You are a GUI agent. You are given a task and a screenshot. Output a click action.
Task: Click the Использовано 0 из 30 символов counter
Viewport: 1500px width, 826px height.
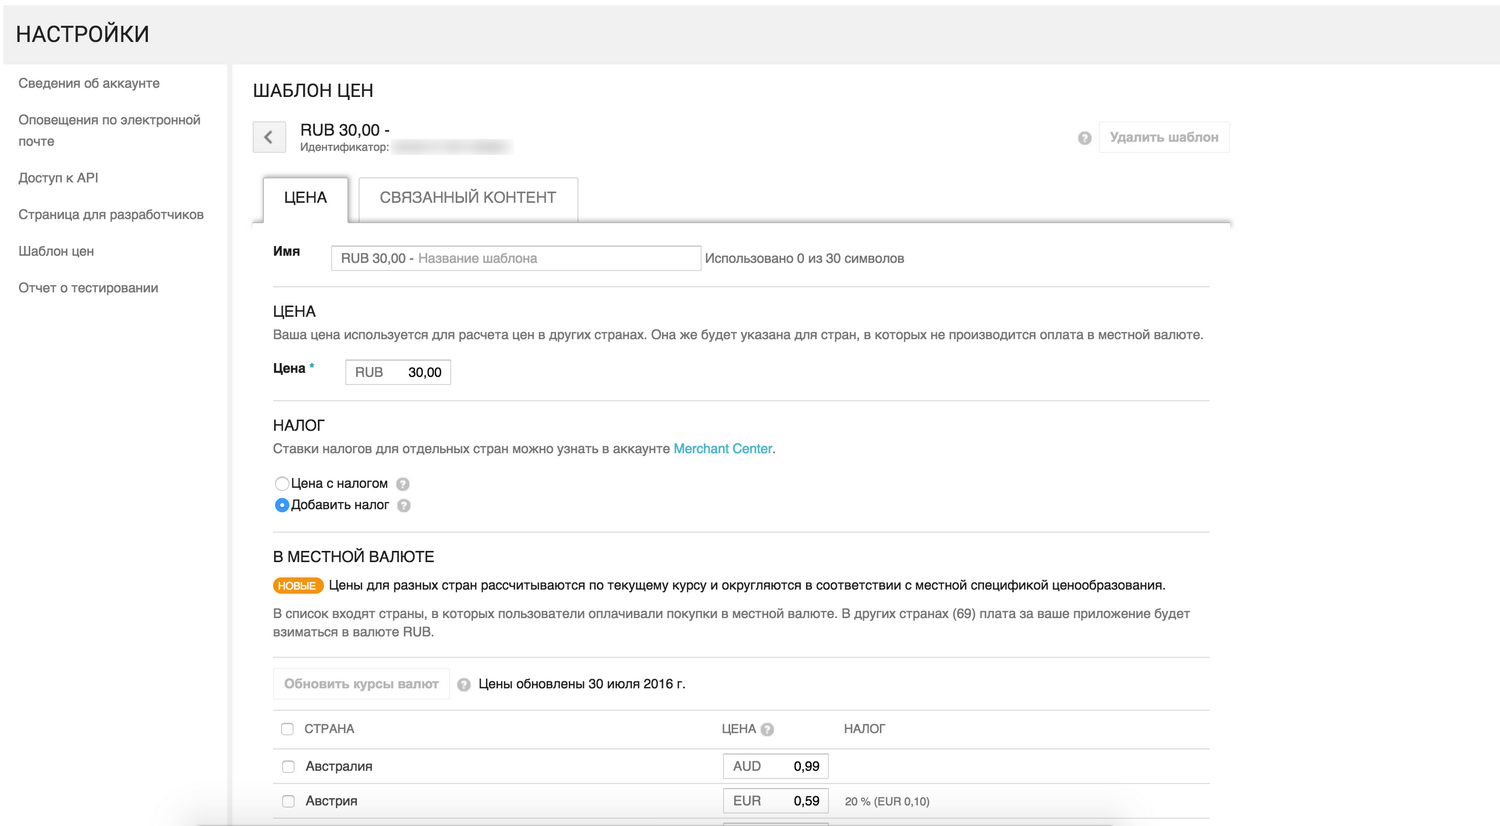pos(805,258)
